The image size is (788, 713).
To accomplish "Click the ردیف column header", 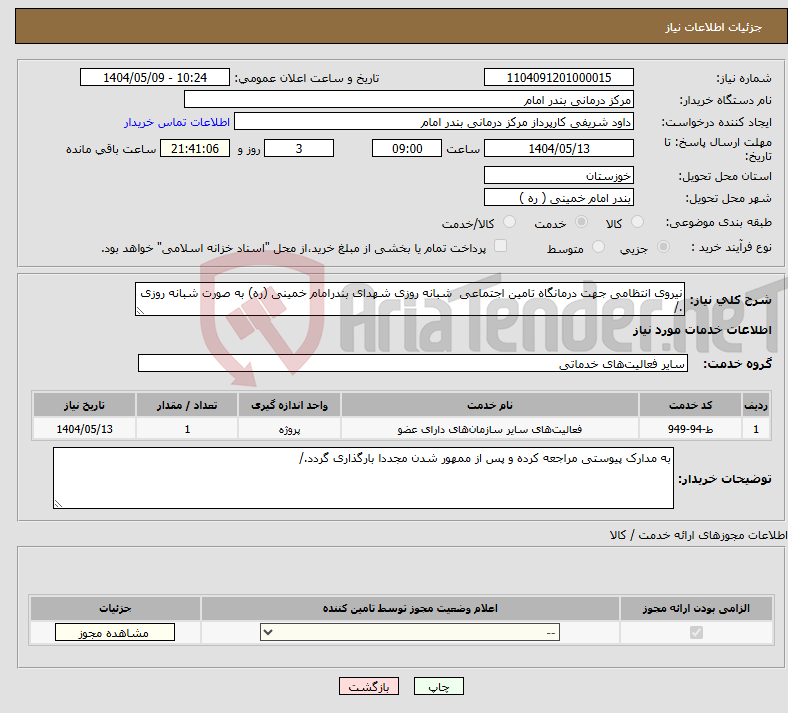I will coord(756,405).
